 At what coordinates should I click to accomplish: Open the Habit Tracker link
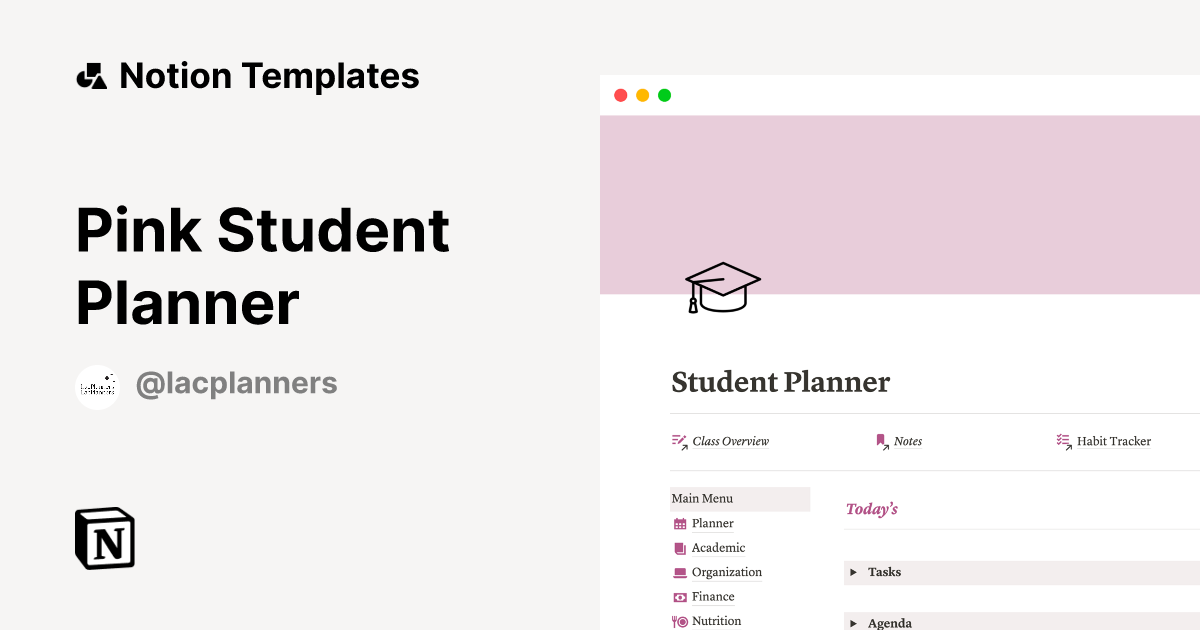pos(1113,441)
